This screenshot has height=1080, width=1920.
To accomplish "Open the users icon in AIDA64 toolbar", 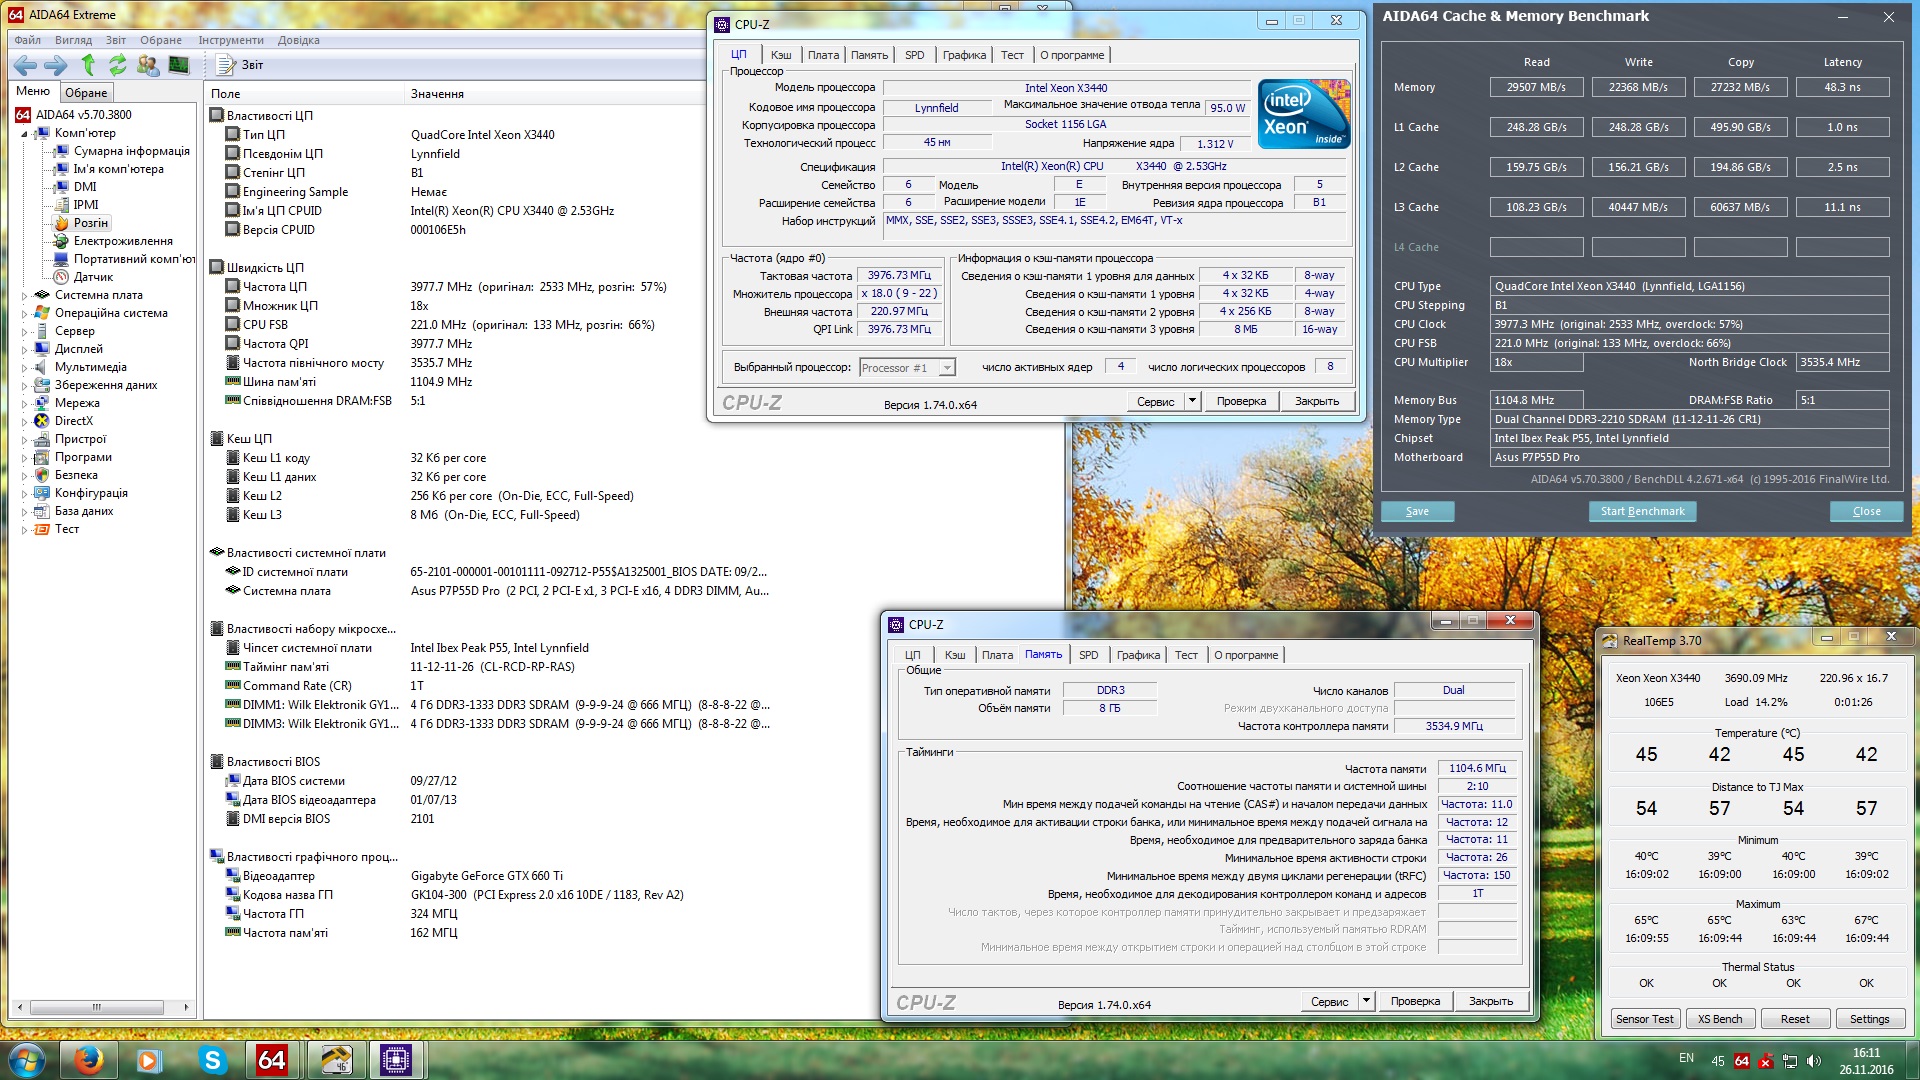I will click(148, 65).
